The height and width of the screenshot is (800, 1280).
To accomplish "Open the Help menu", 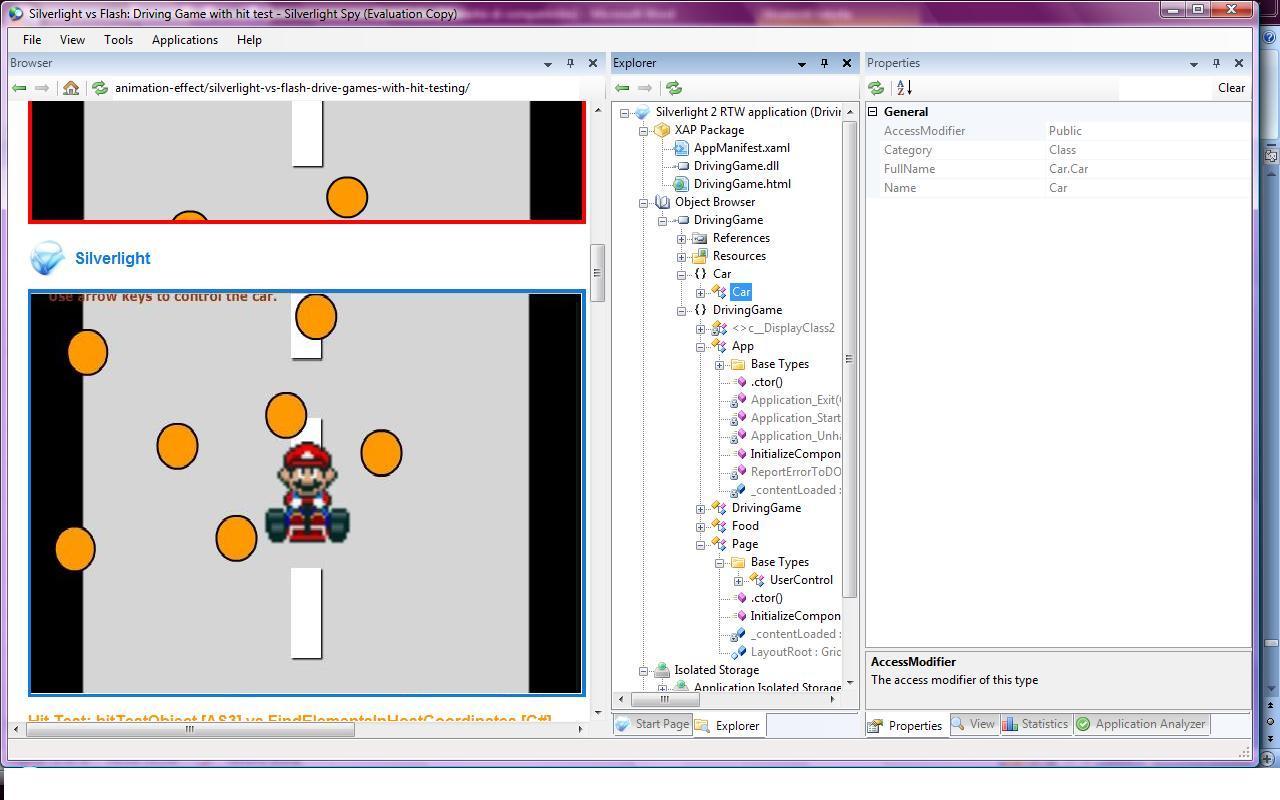I will 249,40.
